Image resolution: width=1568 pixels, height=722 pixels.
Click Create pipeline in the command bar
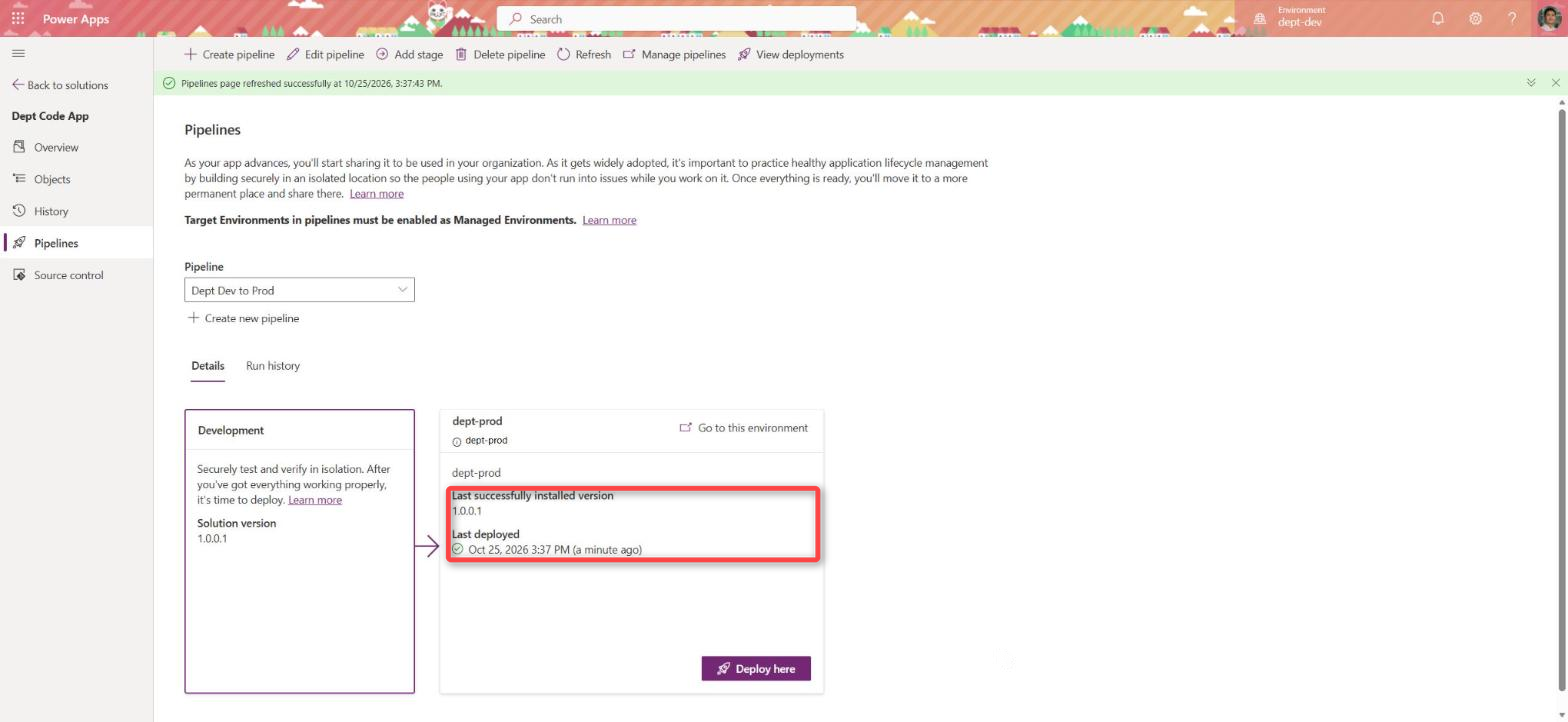229,54
